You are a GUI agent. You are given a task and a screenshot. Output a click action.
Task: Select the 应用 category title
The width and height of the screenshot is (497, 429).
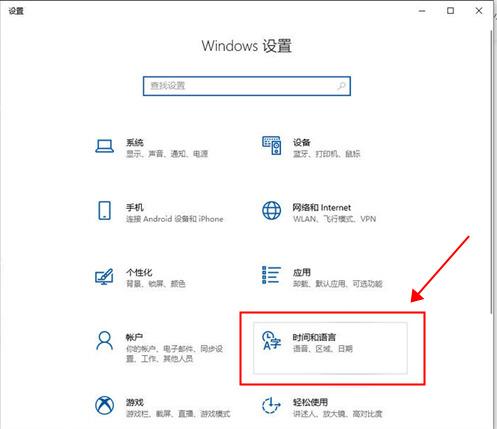302,272
